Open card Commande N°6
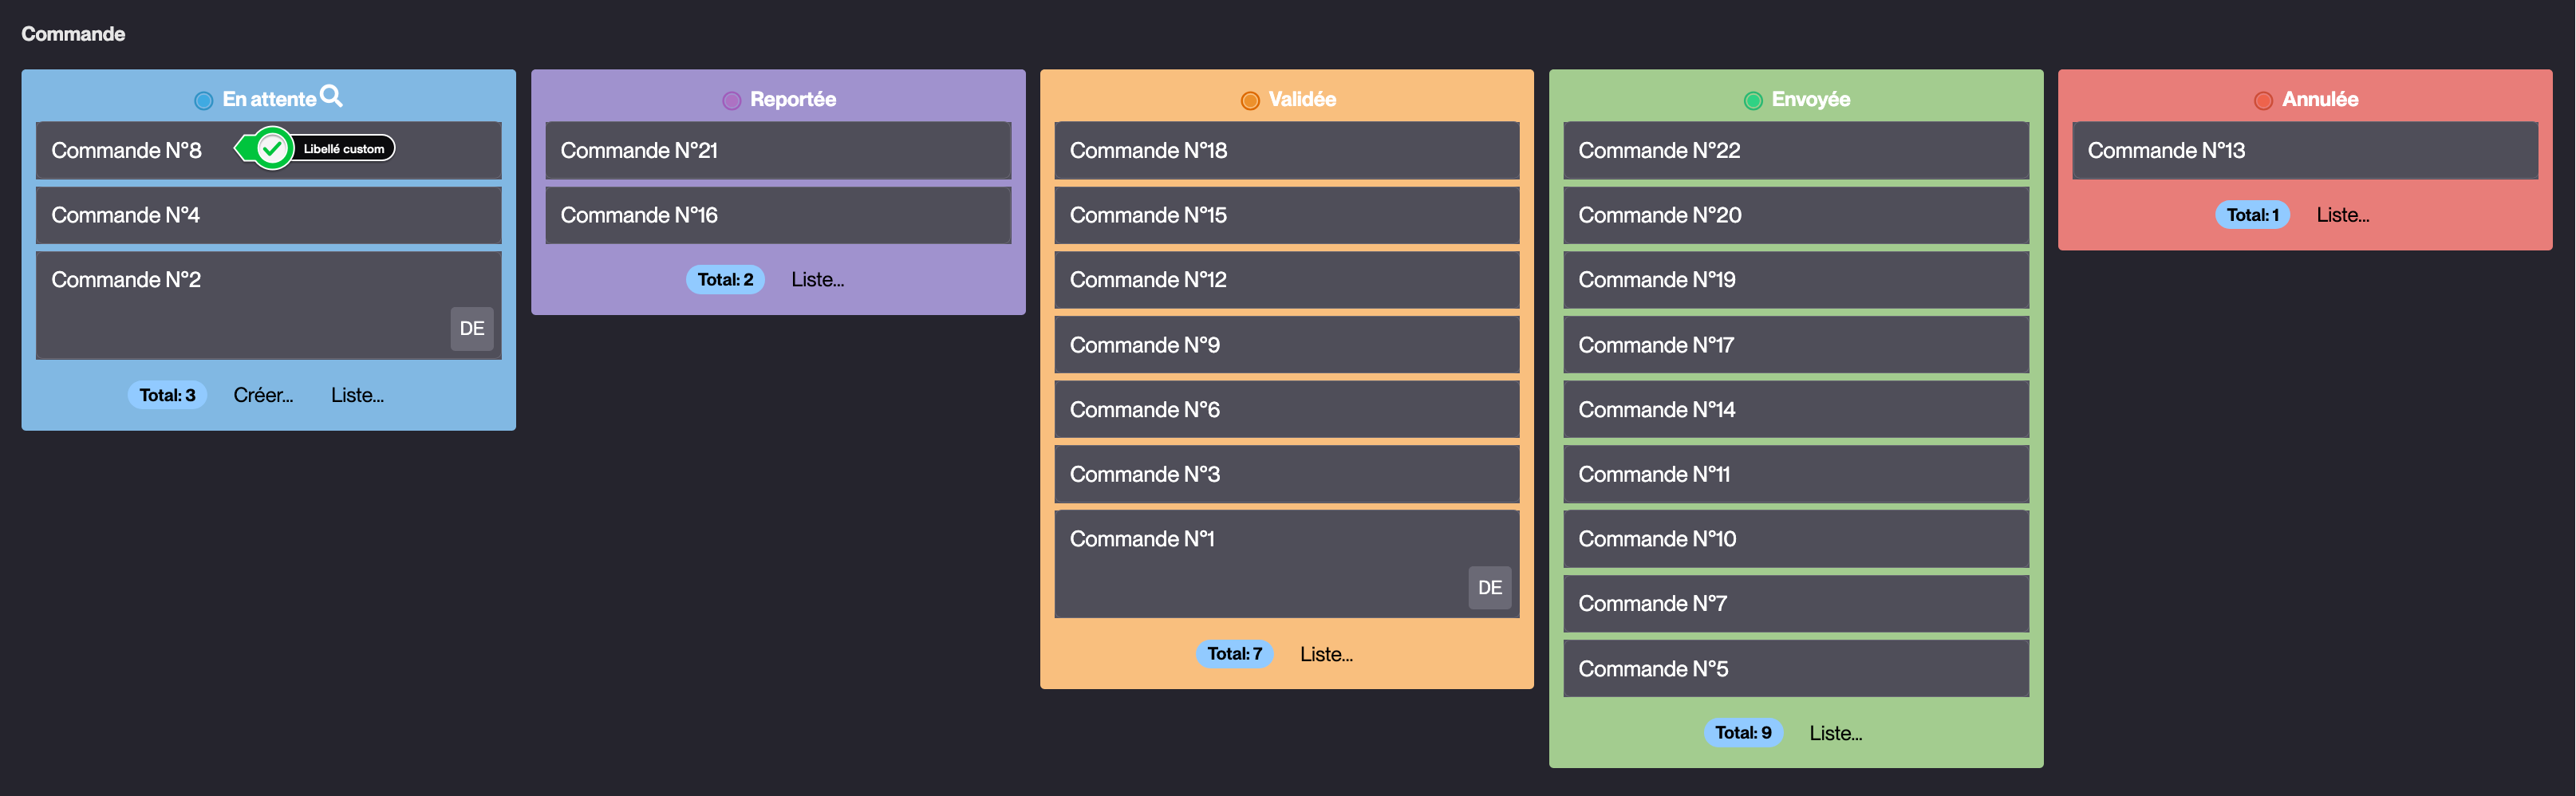This screenshot has height=796, width=2576. [x=1287, y=410]
